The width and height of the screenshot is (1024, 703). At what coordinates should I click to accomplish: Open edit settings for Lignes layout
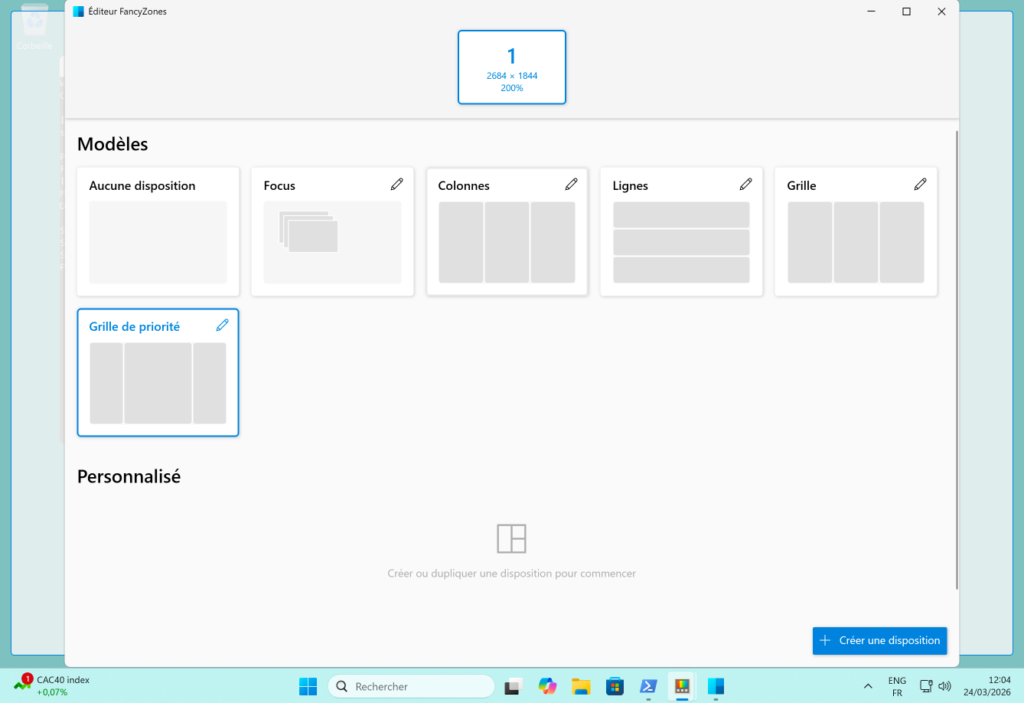pos(745,185)
